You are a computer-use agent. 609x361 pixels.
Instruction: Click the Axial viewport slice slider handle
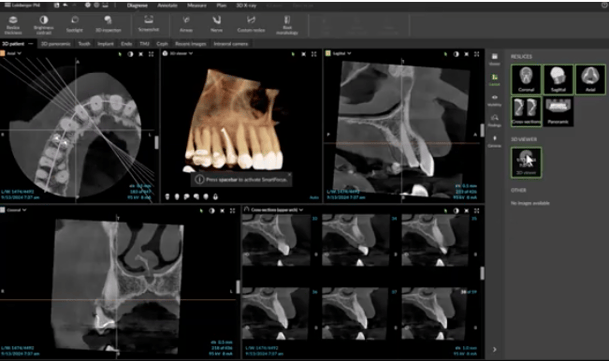[x=157, y=142]
